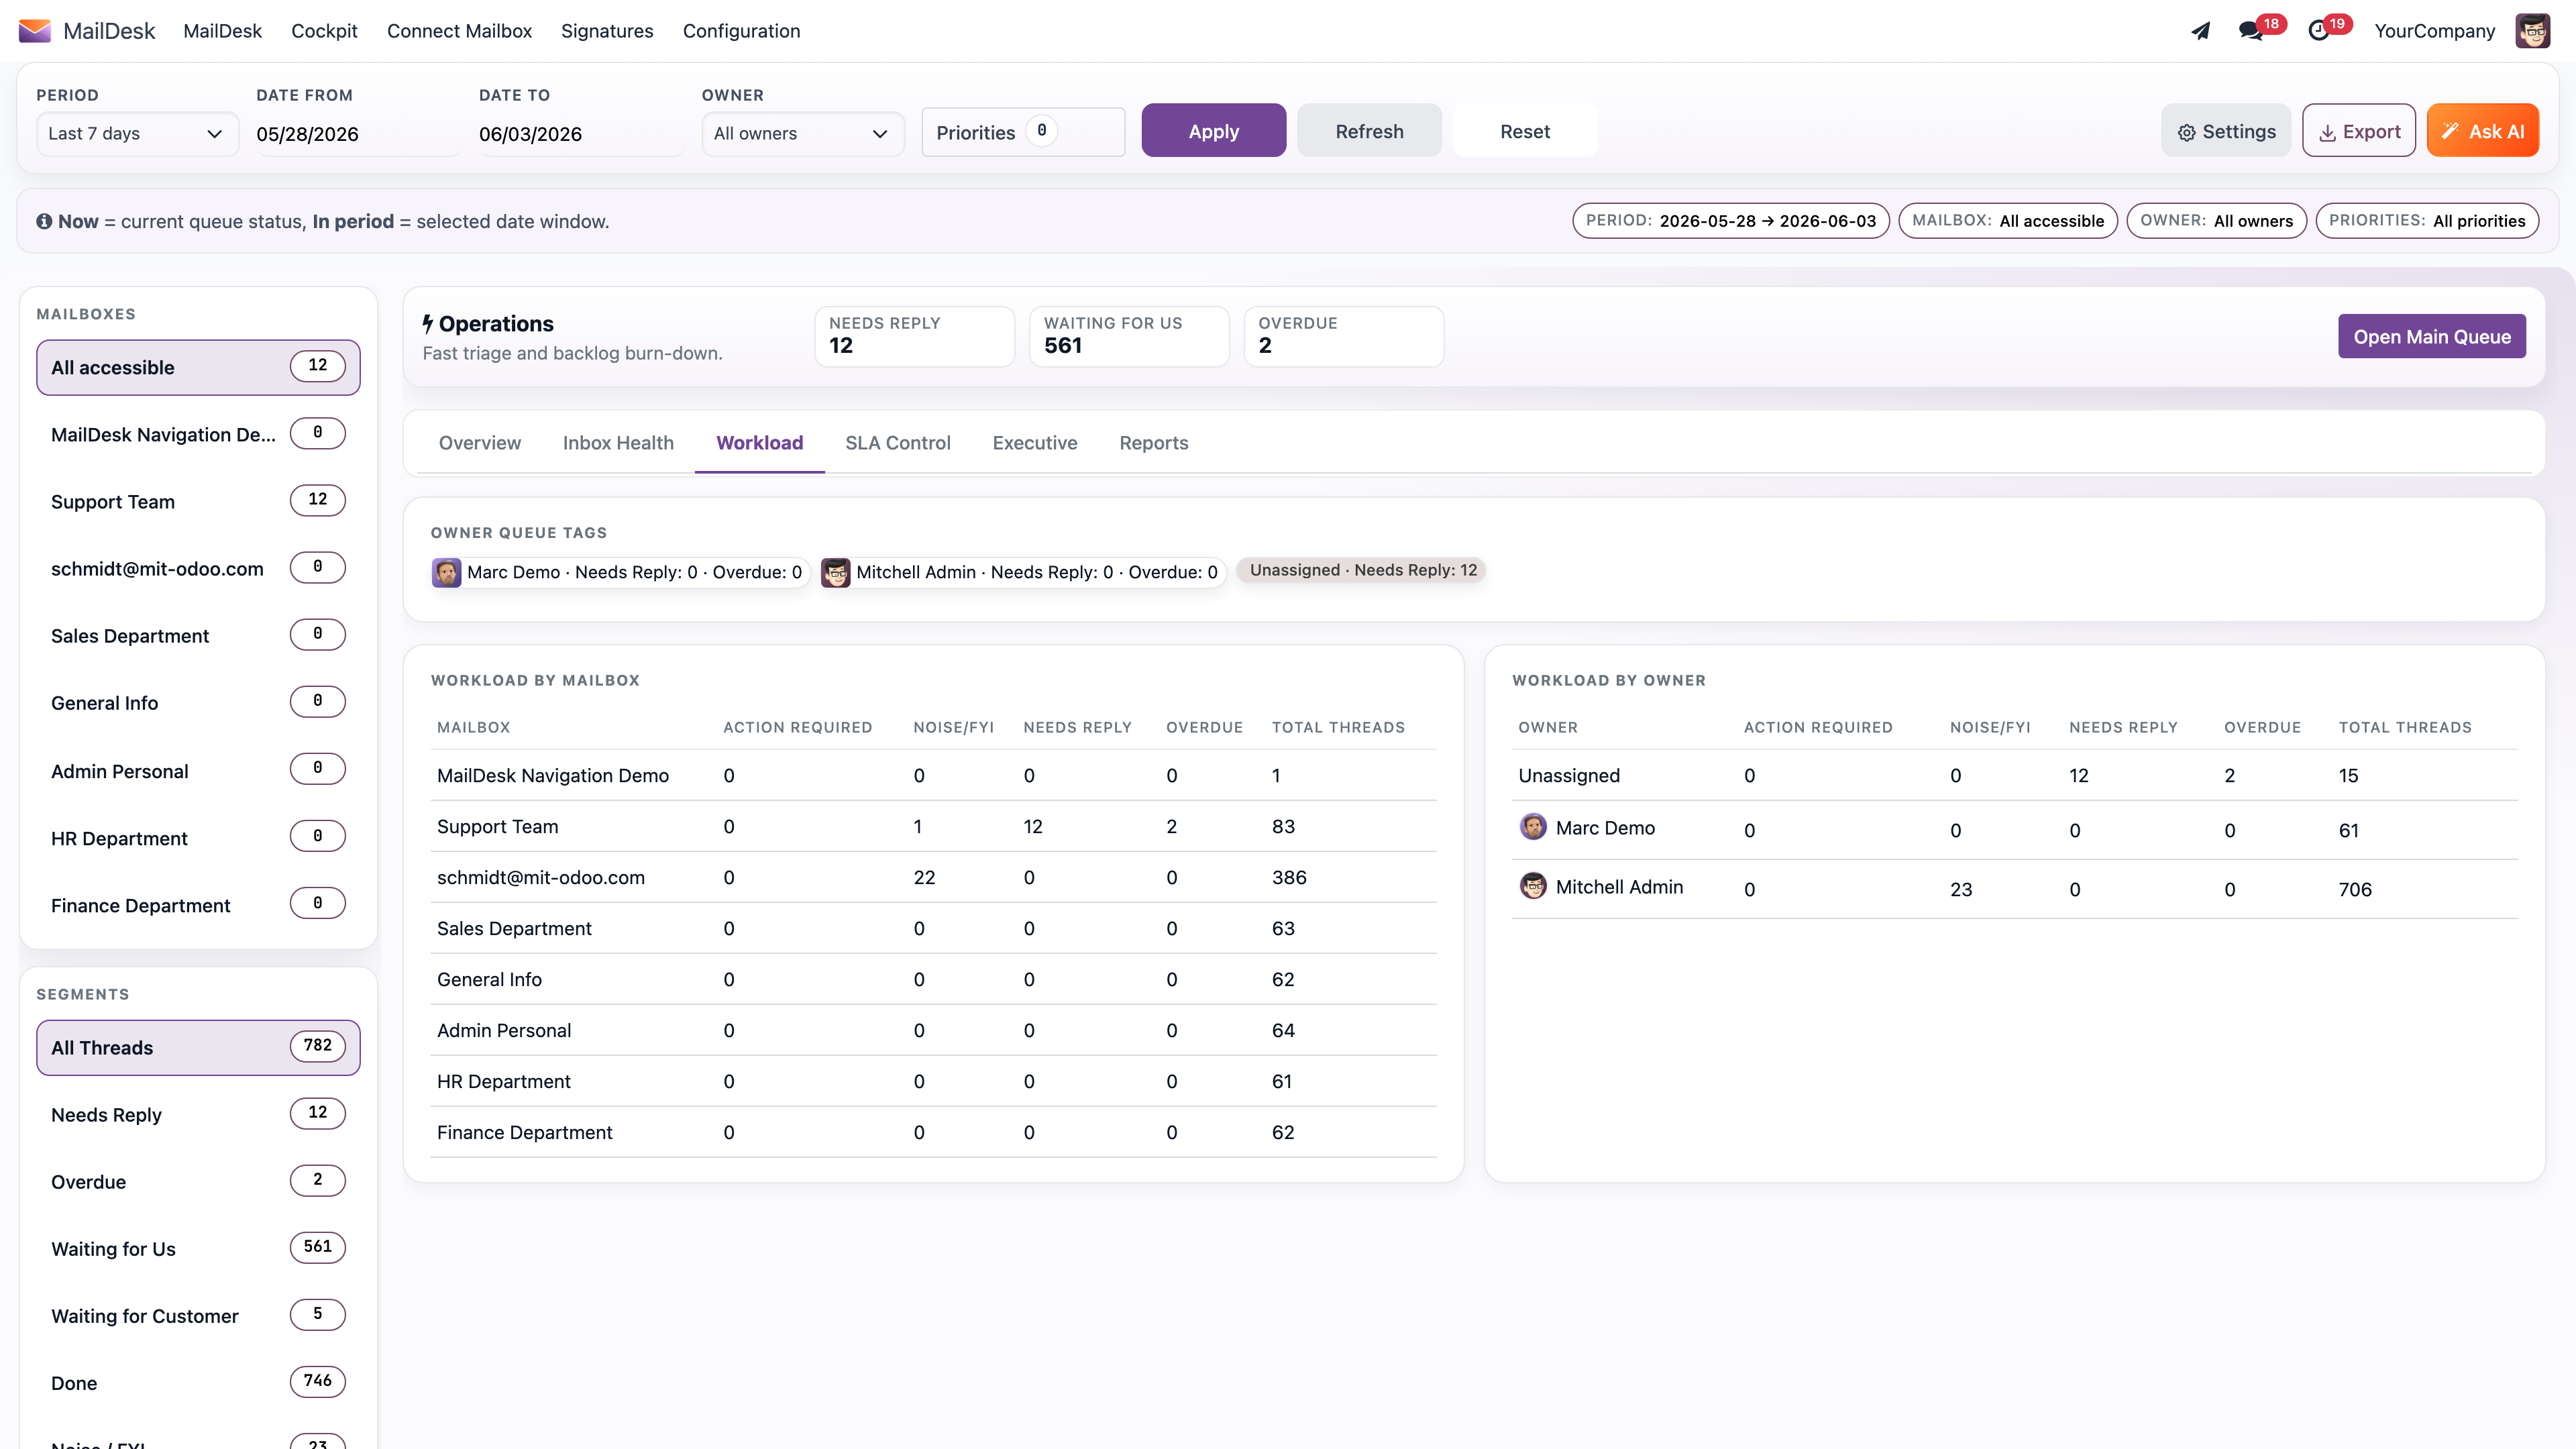
Task: Open the user avatar menu
Action: coord(2533,31)
